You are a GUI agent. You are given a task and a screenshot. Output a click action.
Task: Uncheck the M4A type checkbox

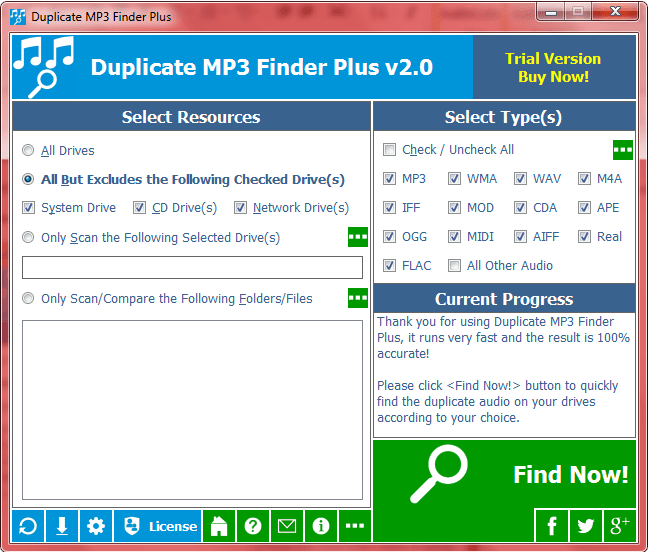click(x=584, y=178)
